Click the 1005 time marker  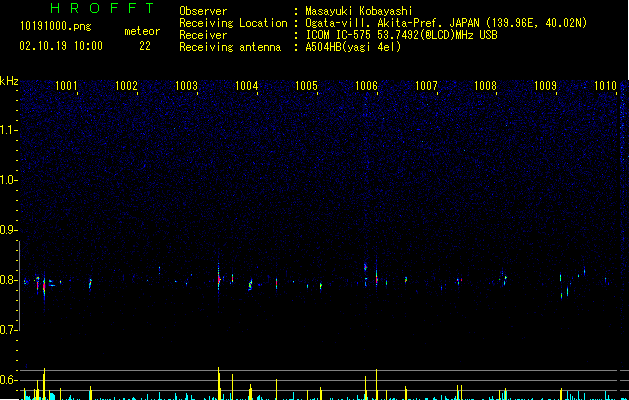tap(306, 86)
